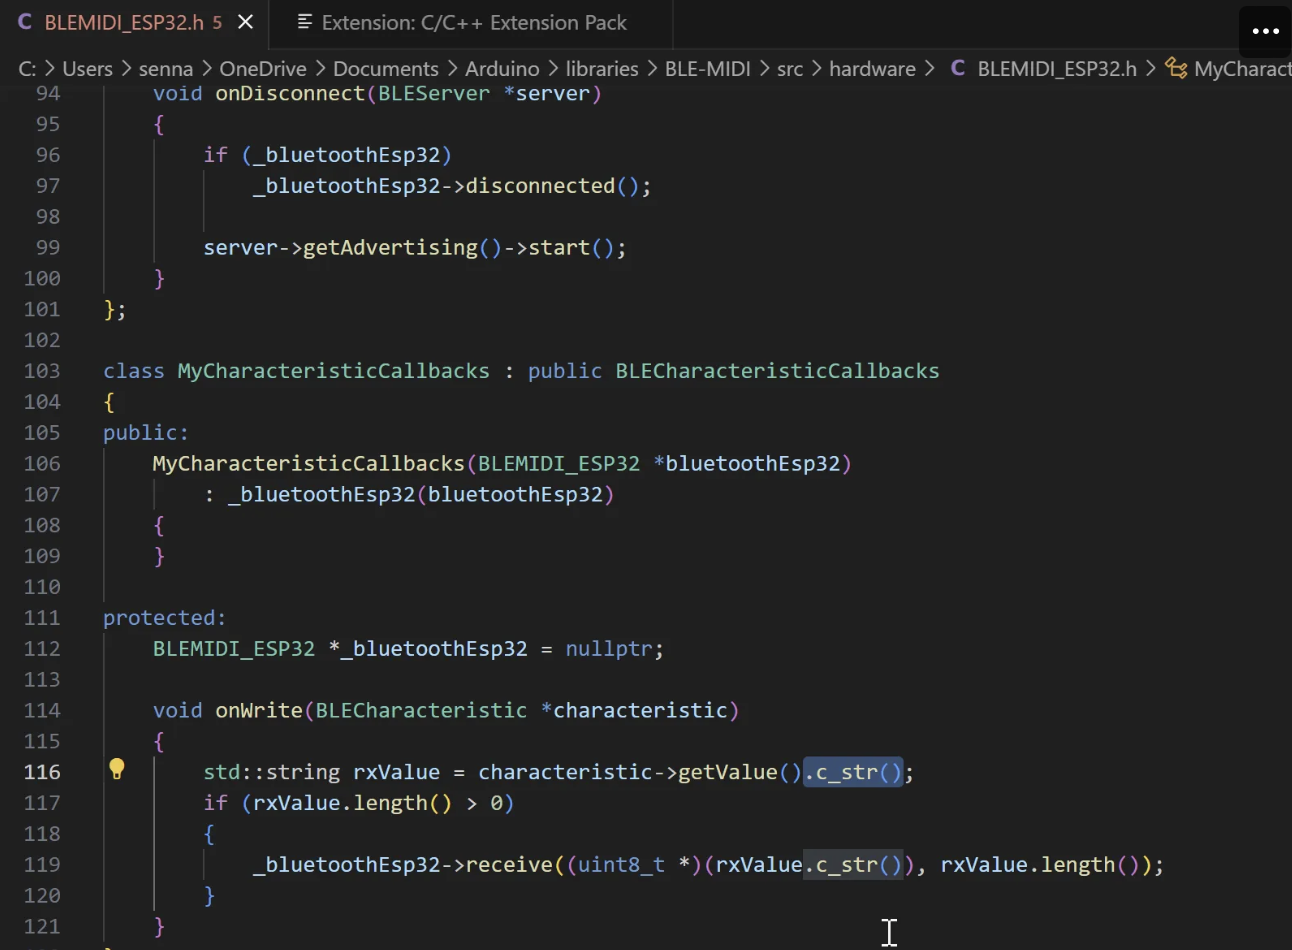Click 'onWrite' function name on line 114
This screenshot has width=1292, height=950.
(259, 711)
